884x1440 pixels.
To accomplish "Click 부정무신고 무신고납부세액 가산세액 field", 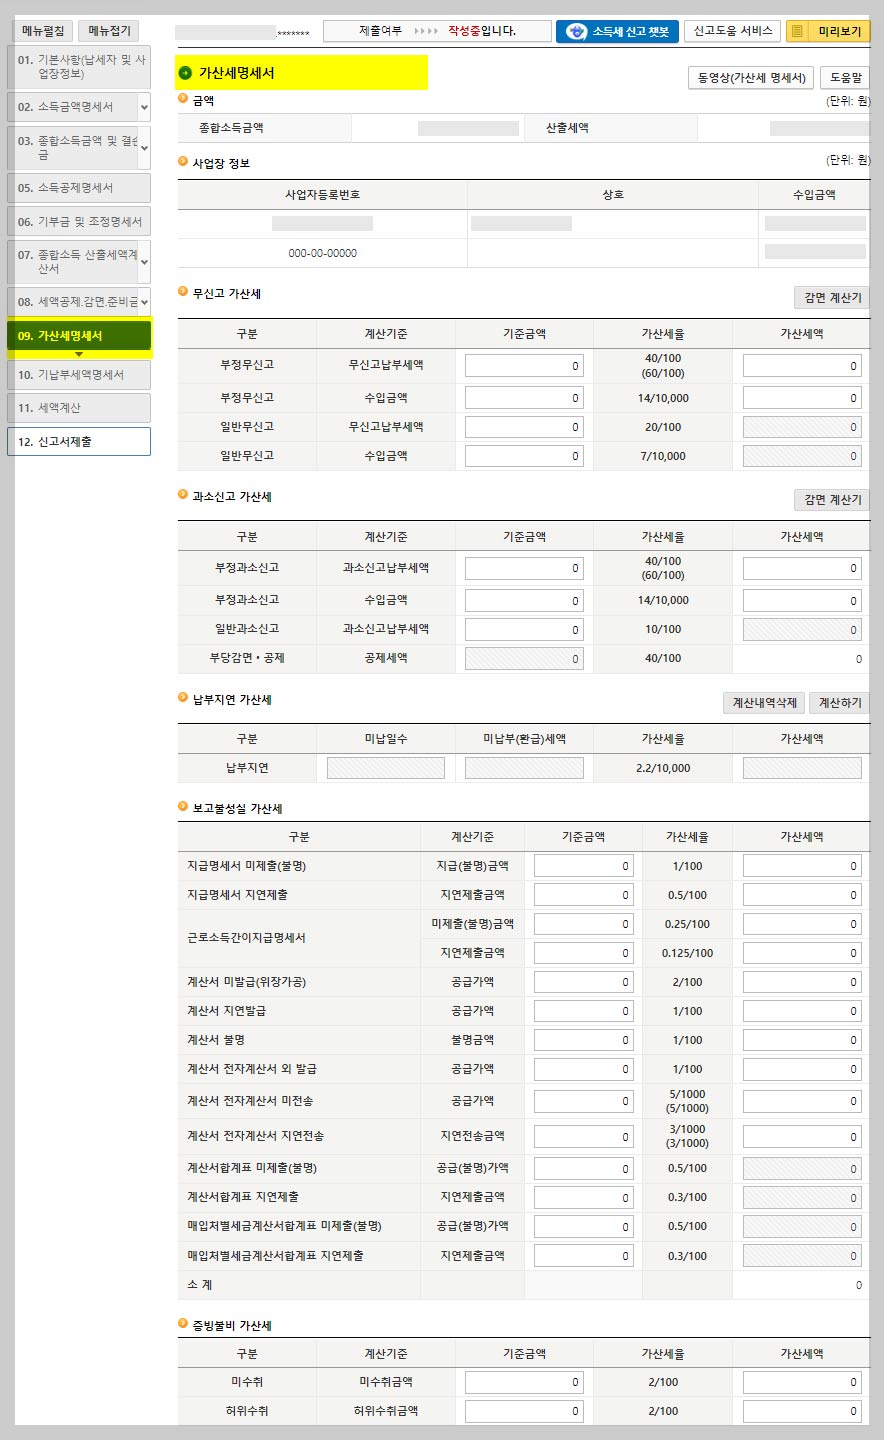I will point(802,366).
